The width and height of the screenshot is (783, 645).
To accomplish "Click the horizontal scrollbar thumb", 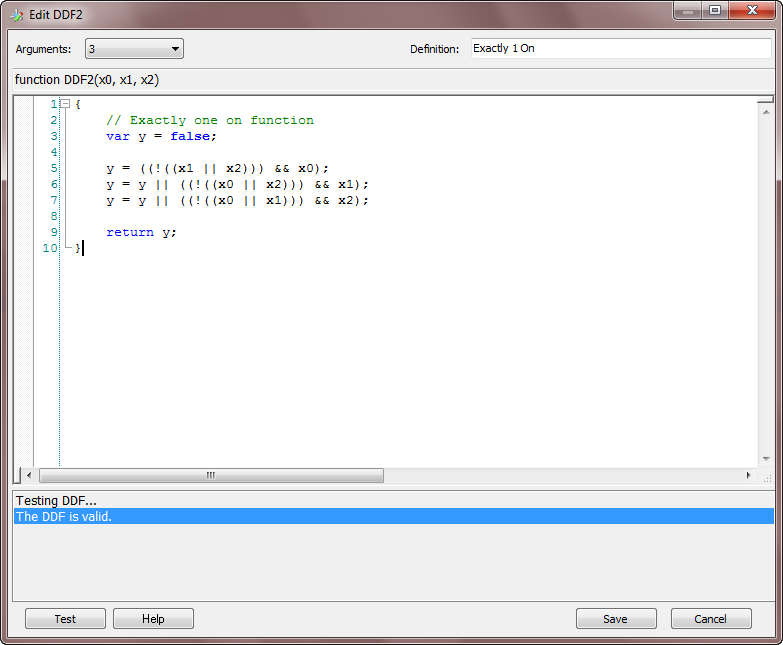I will [210, 476].
